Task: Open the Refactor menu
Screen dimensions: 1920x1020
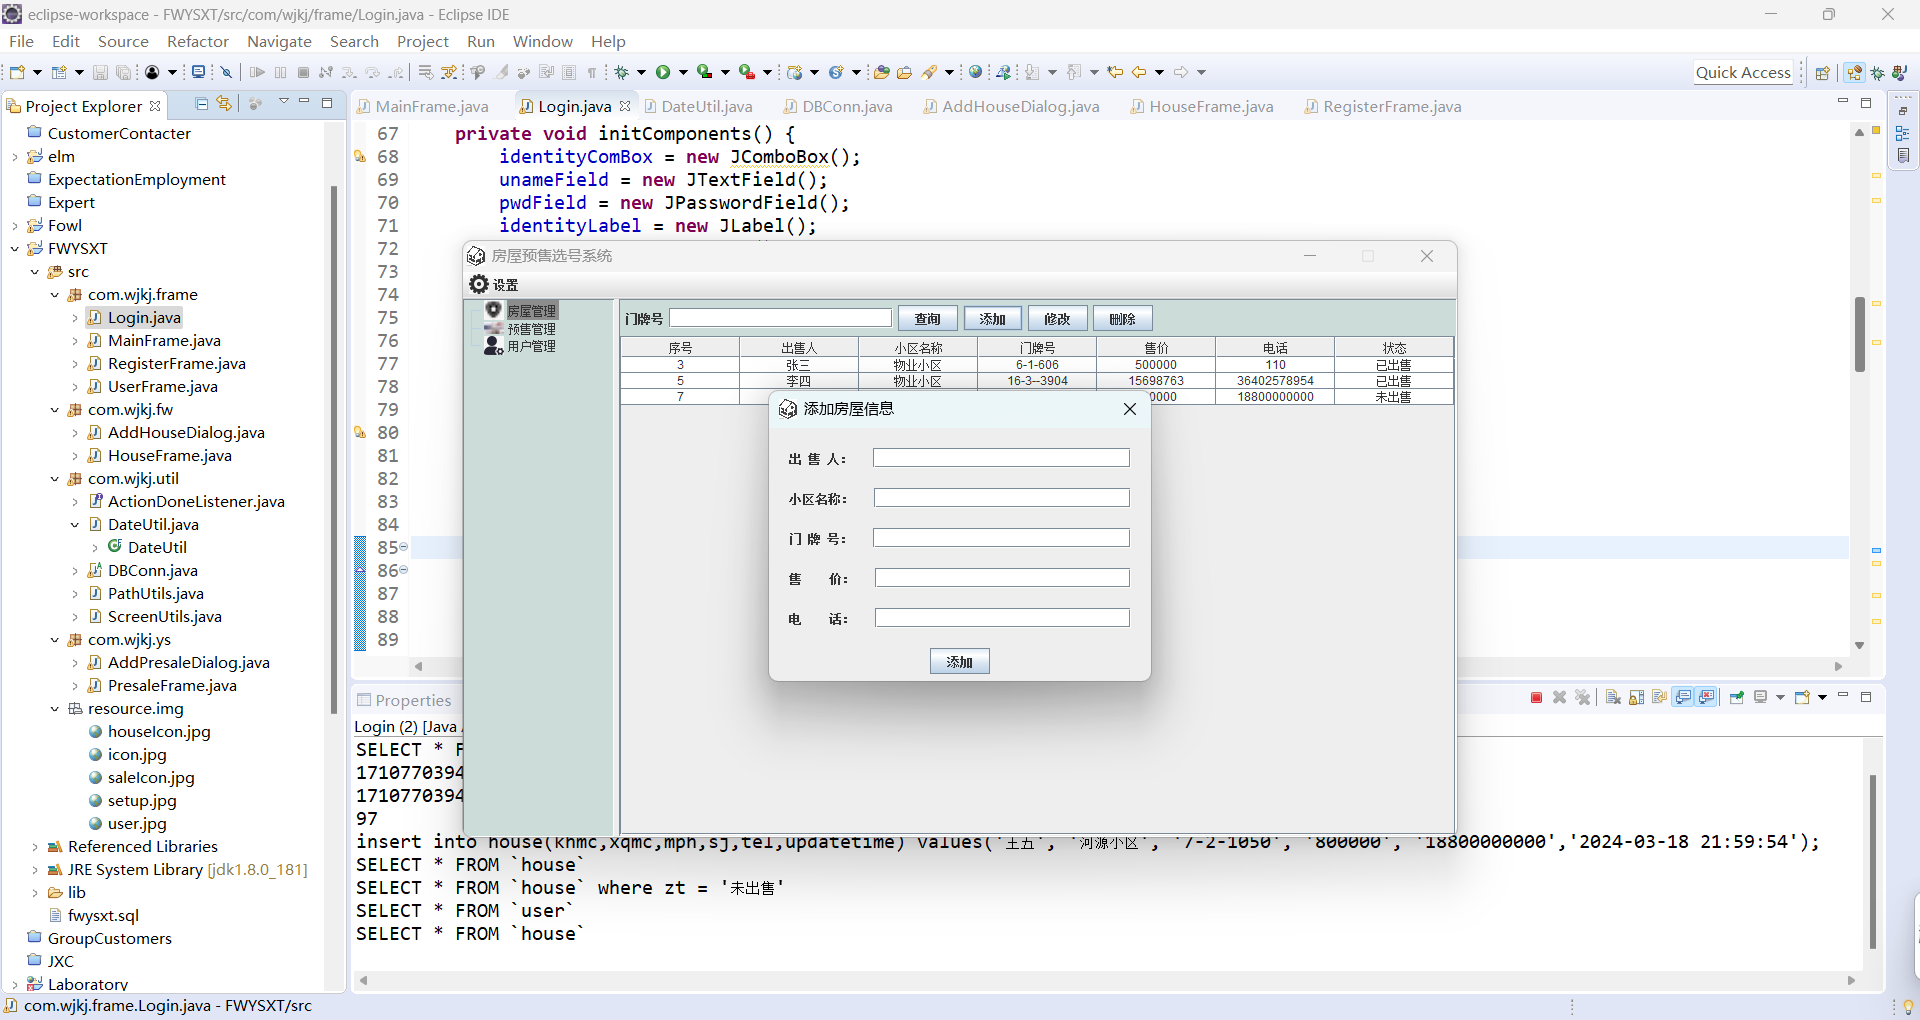Action: pyautogui.click(x=197, y=41)
